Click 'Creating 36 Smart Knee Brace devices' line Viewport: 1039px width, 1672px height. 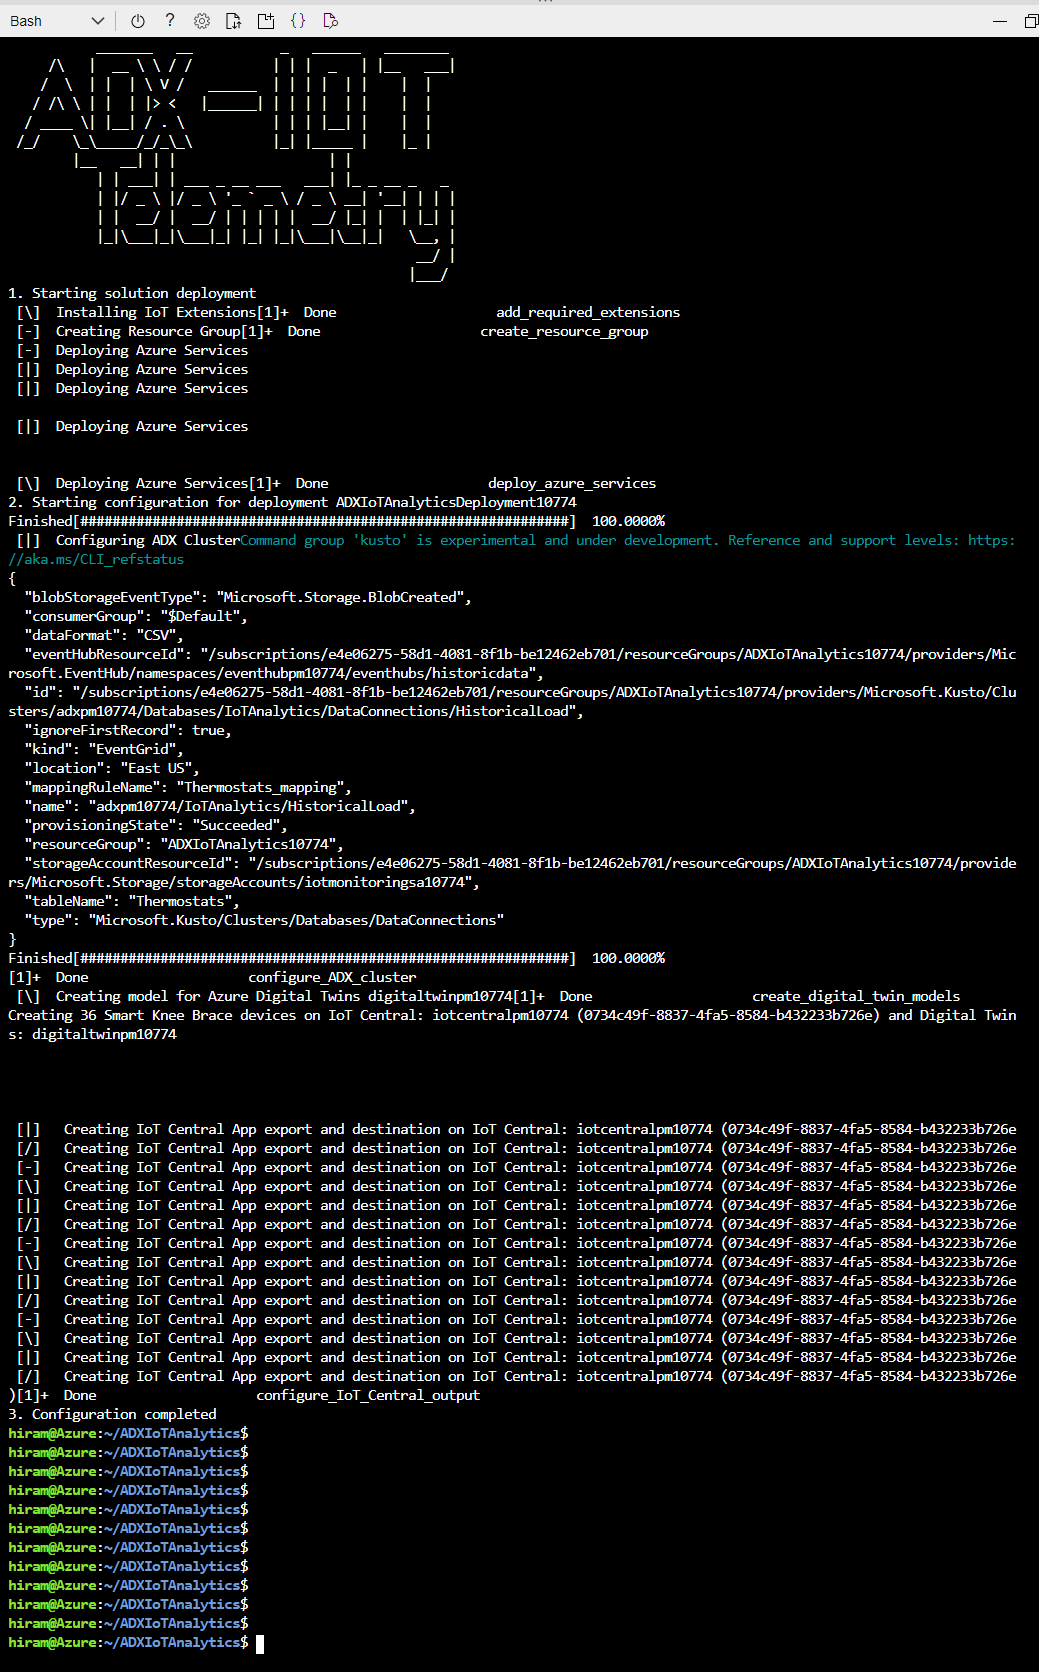coord(512,1024)
